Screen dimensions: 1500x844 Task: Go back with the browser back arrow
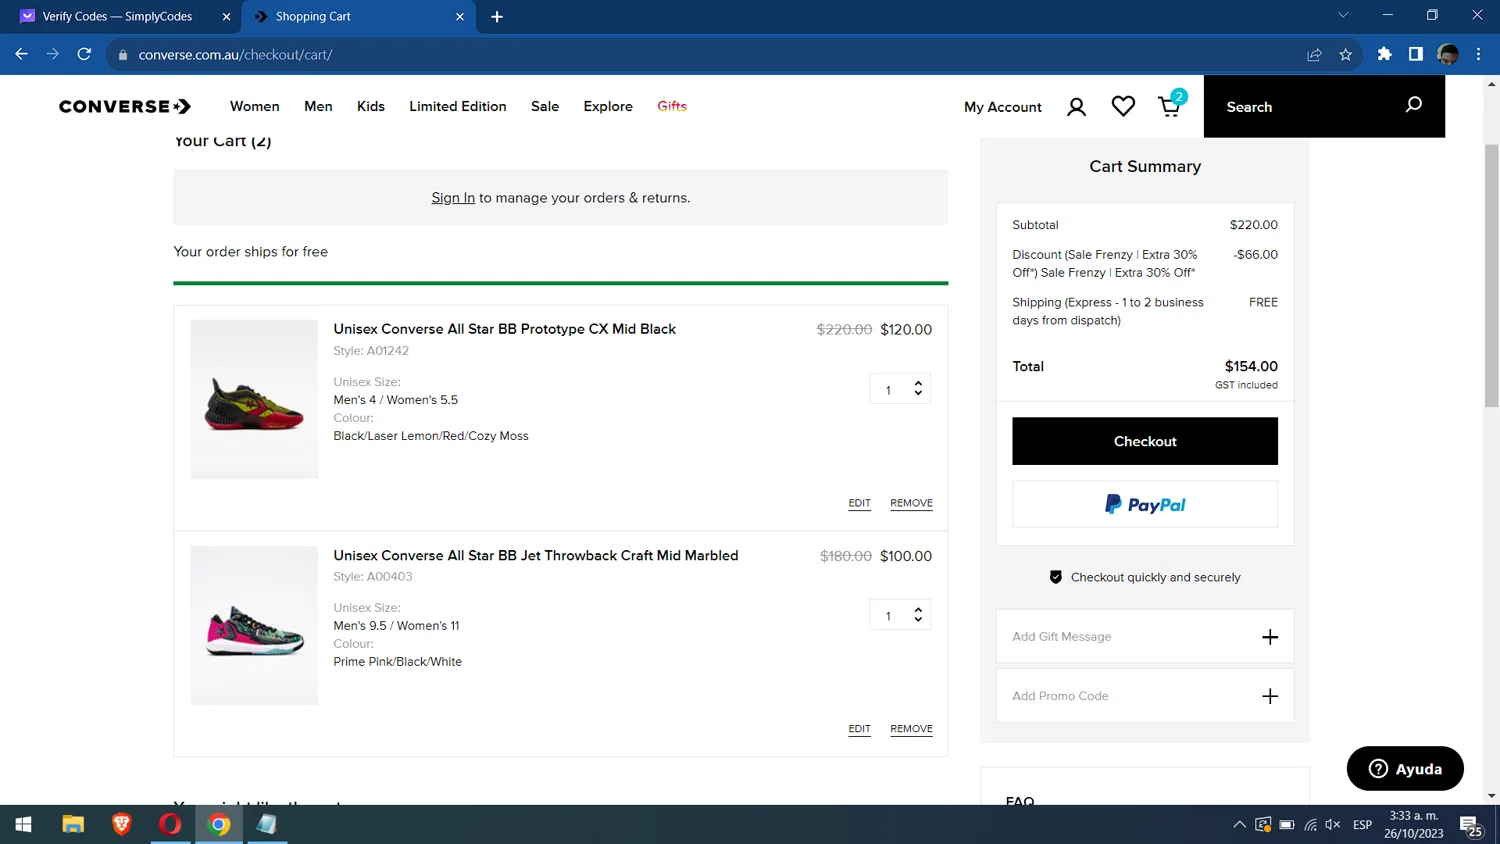(x=21, y=54)
